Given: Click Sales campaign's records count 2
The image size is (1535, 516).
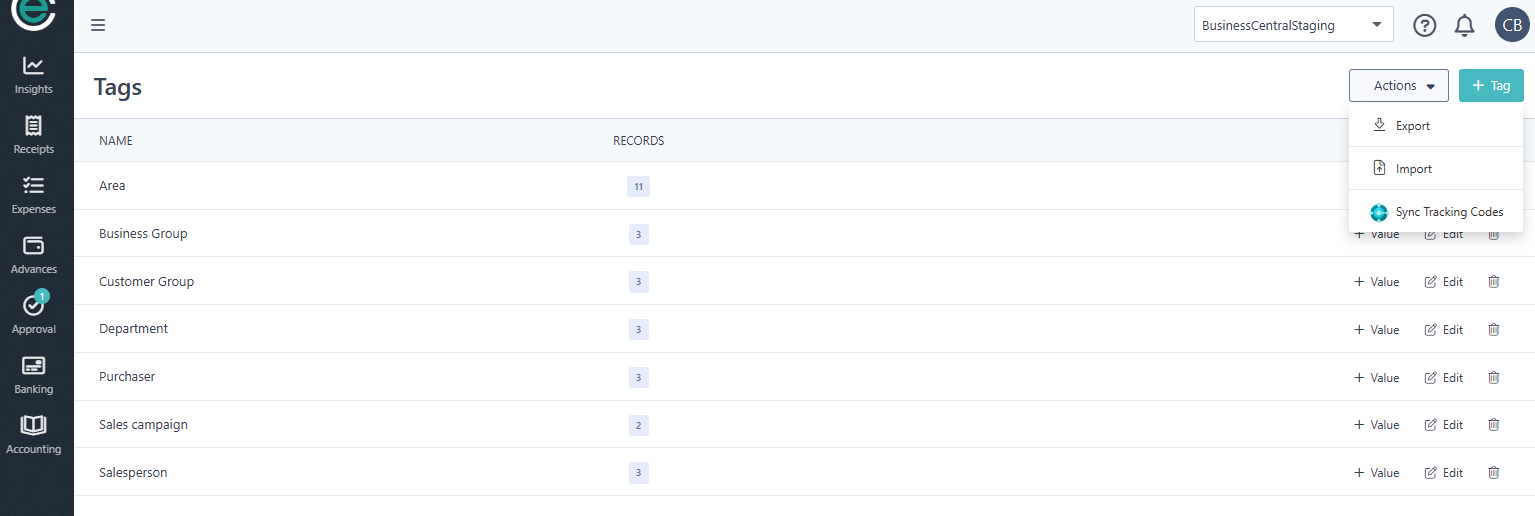Looking at the screenshot, I should [638, 426].
